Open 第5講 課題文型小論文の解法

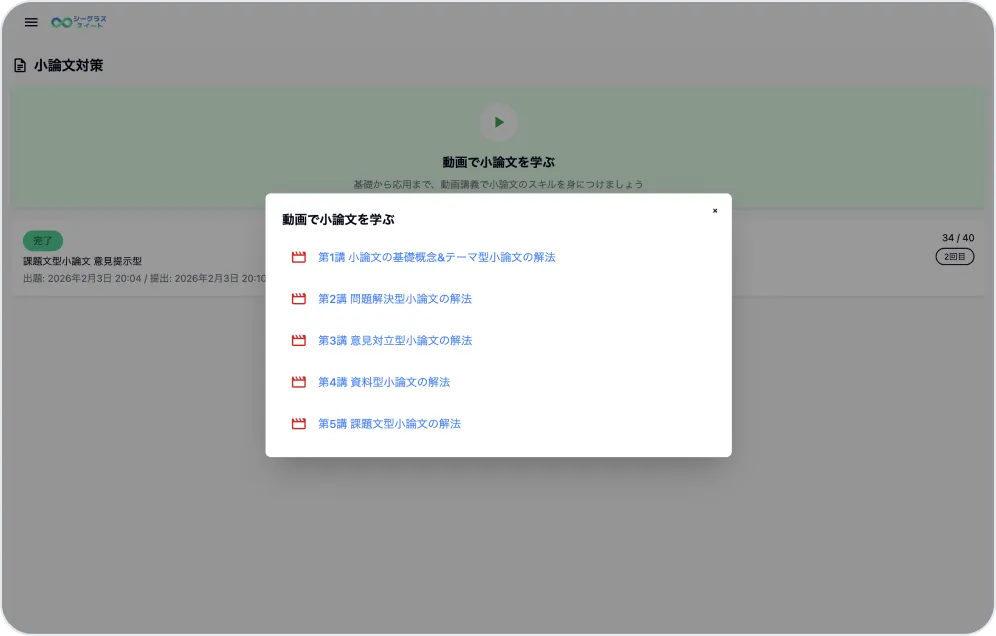pos(389,424)
